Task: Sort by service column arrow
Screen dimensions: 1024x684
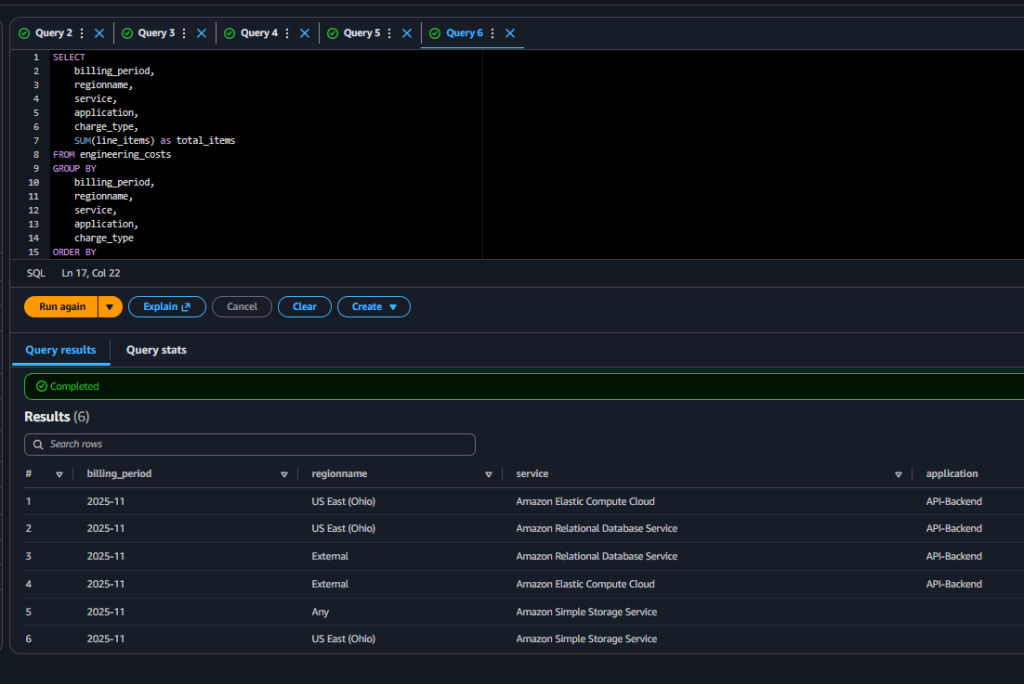Action: (898, 474)
